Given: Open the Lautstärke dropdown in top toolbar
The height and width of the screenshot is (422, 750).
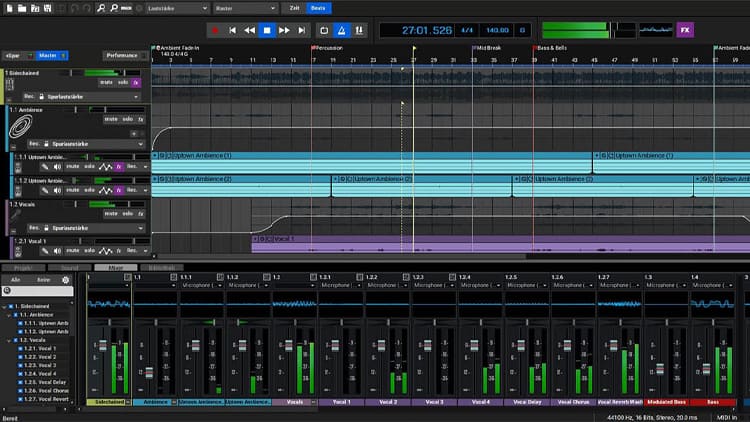Looking at the screenshot, I should coord(176,8).
